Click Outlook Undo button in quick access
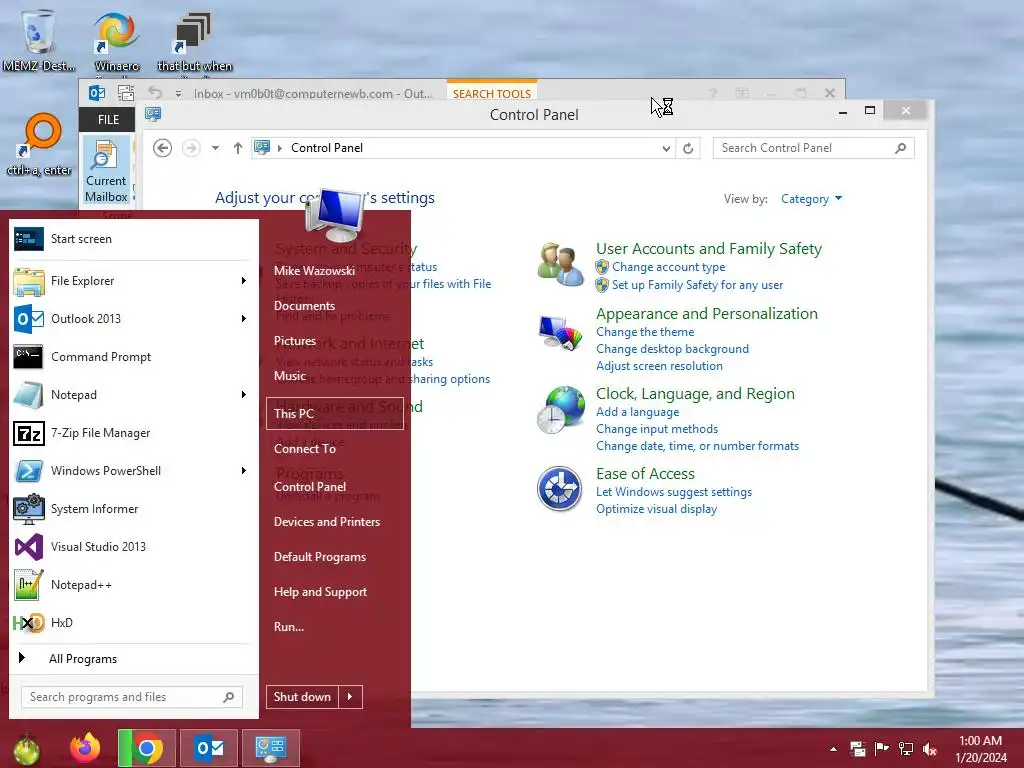This screenshot has height=768, width=1024. click(154, 93)
